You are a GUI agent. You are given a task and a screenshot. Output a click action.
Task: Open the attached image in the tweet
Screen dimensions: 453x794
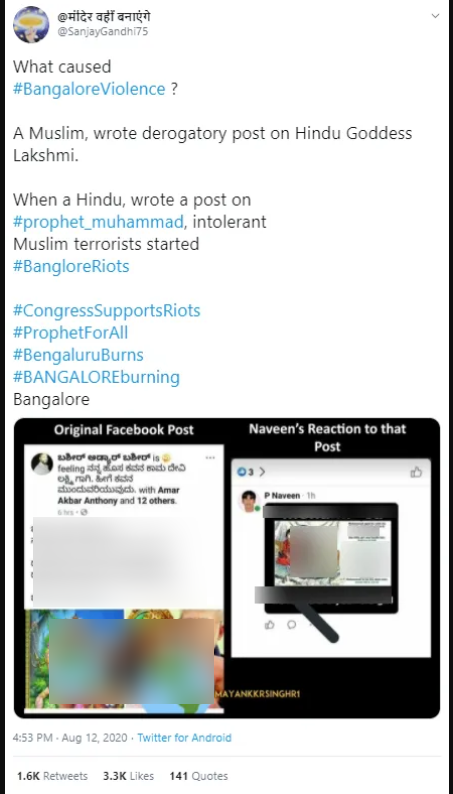pyautogui.click(x=227, y=568)
